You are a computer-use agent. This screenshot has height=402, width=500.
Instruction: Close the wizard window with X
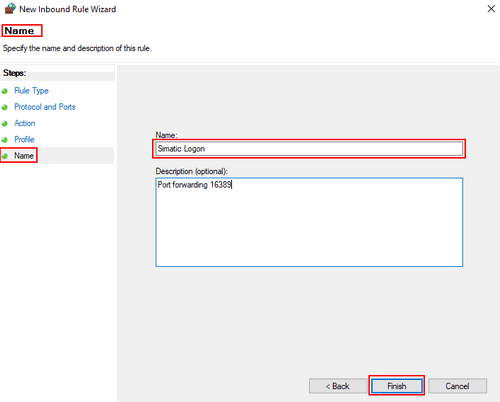(491, 9)
